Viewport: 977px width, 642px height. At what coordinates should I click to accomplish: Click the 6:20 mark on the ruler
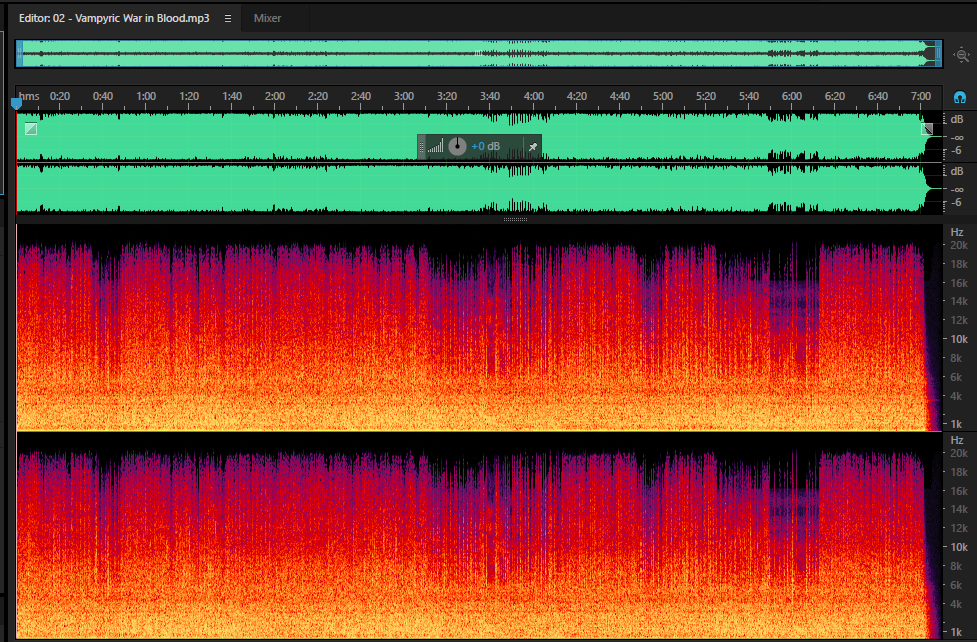(x=835, y=96)
